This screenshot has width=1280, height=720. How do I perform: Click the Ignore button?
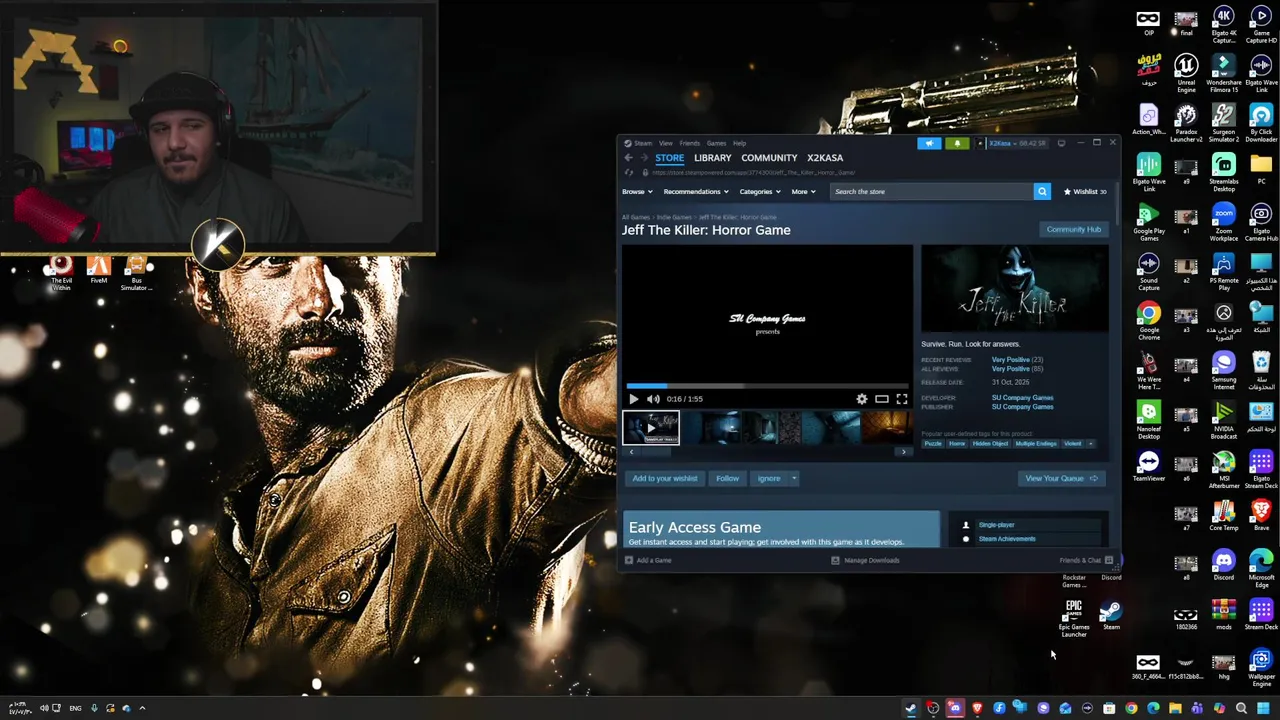pyautogui.click(x=768, y=478)
